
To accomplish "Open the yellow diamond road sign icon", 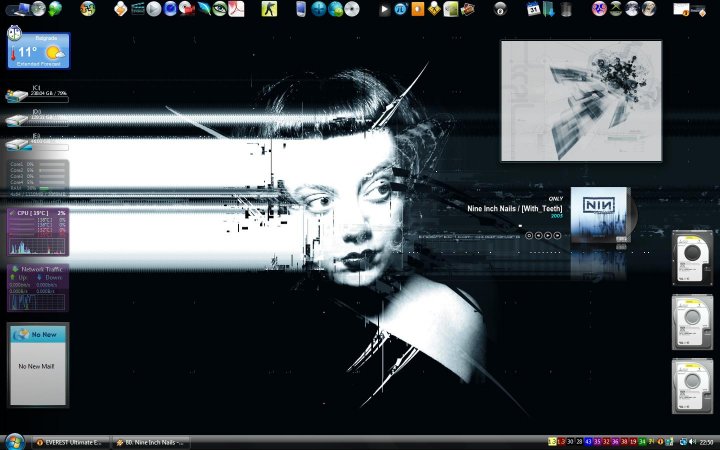I will click(x=434, y=9).
